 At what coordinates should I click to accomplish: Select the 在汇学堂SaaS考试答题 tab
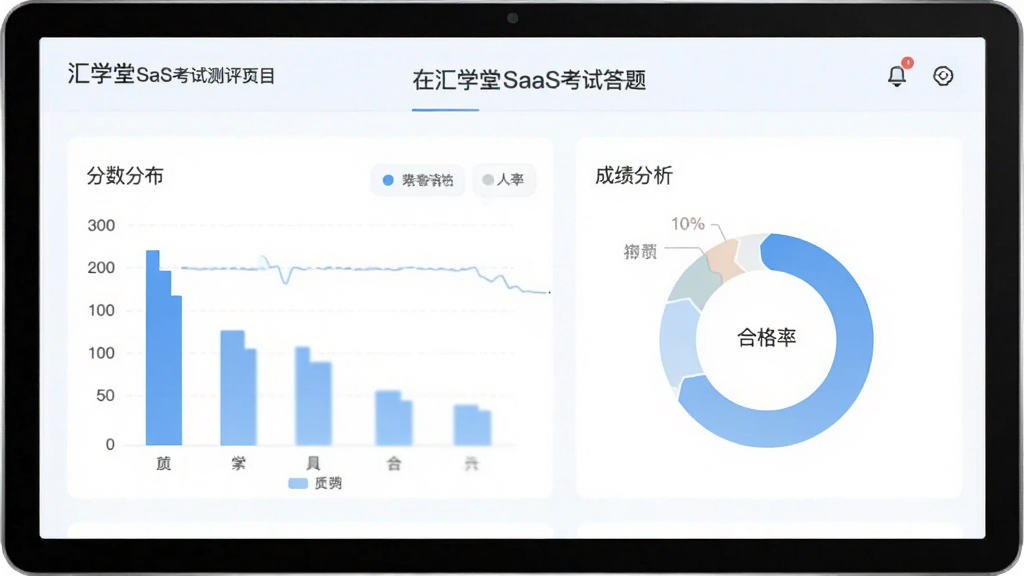click(529, 80)
